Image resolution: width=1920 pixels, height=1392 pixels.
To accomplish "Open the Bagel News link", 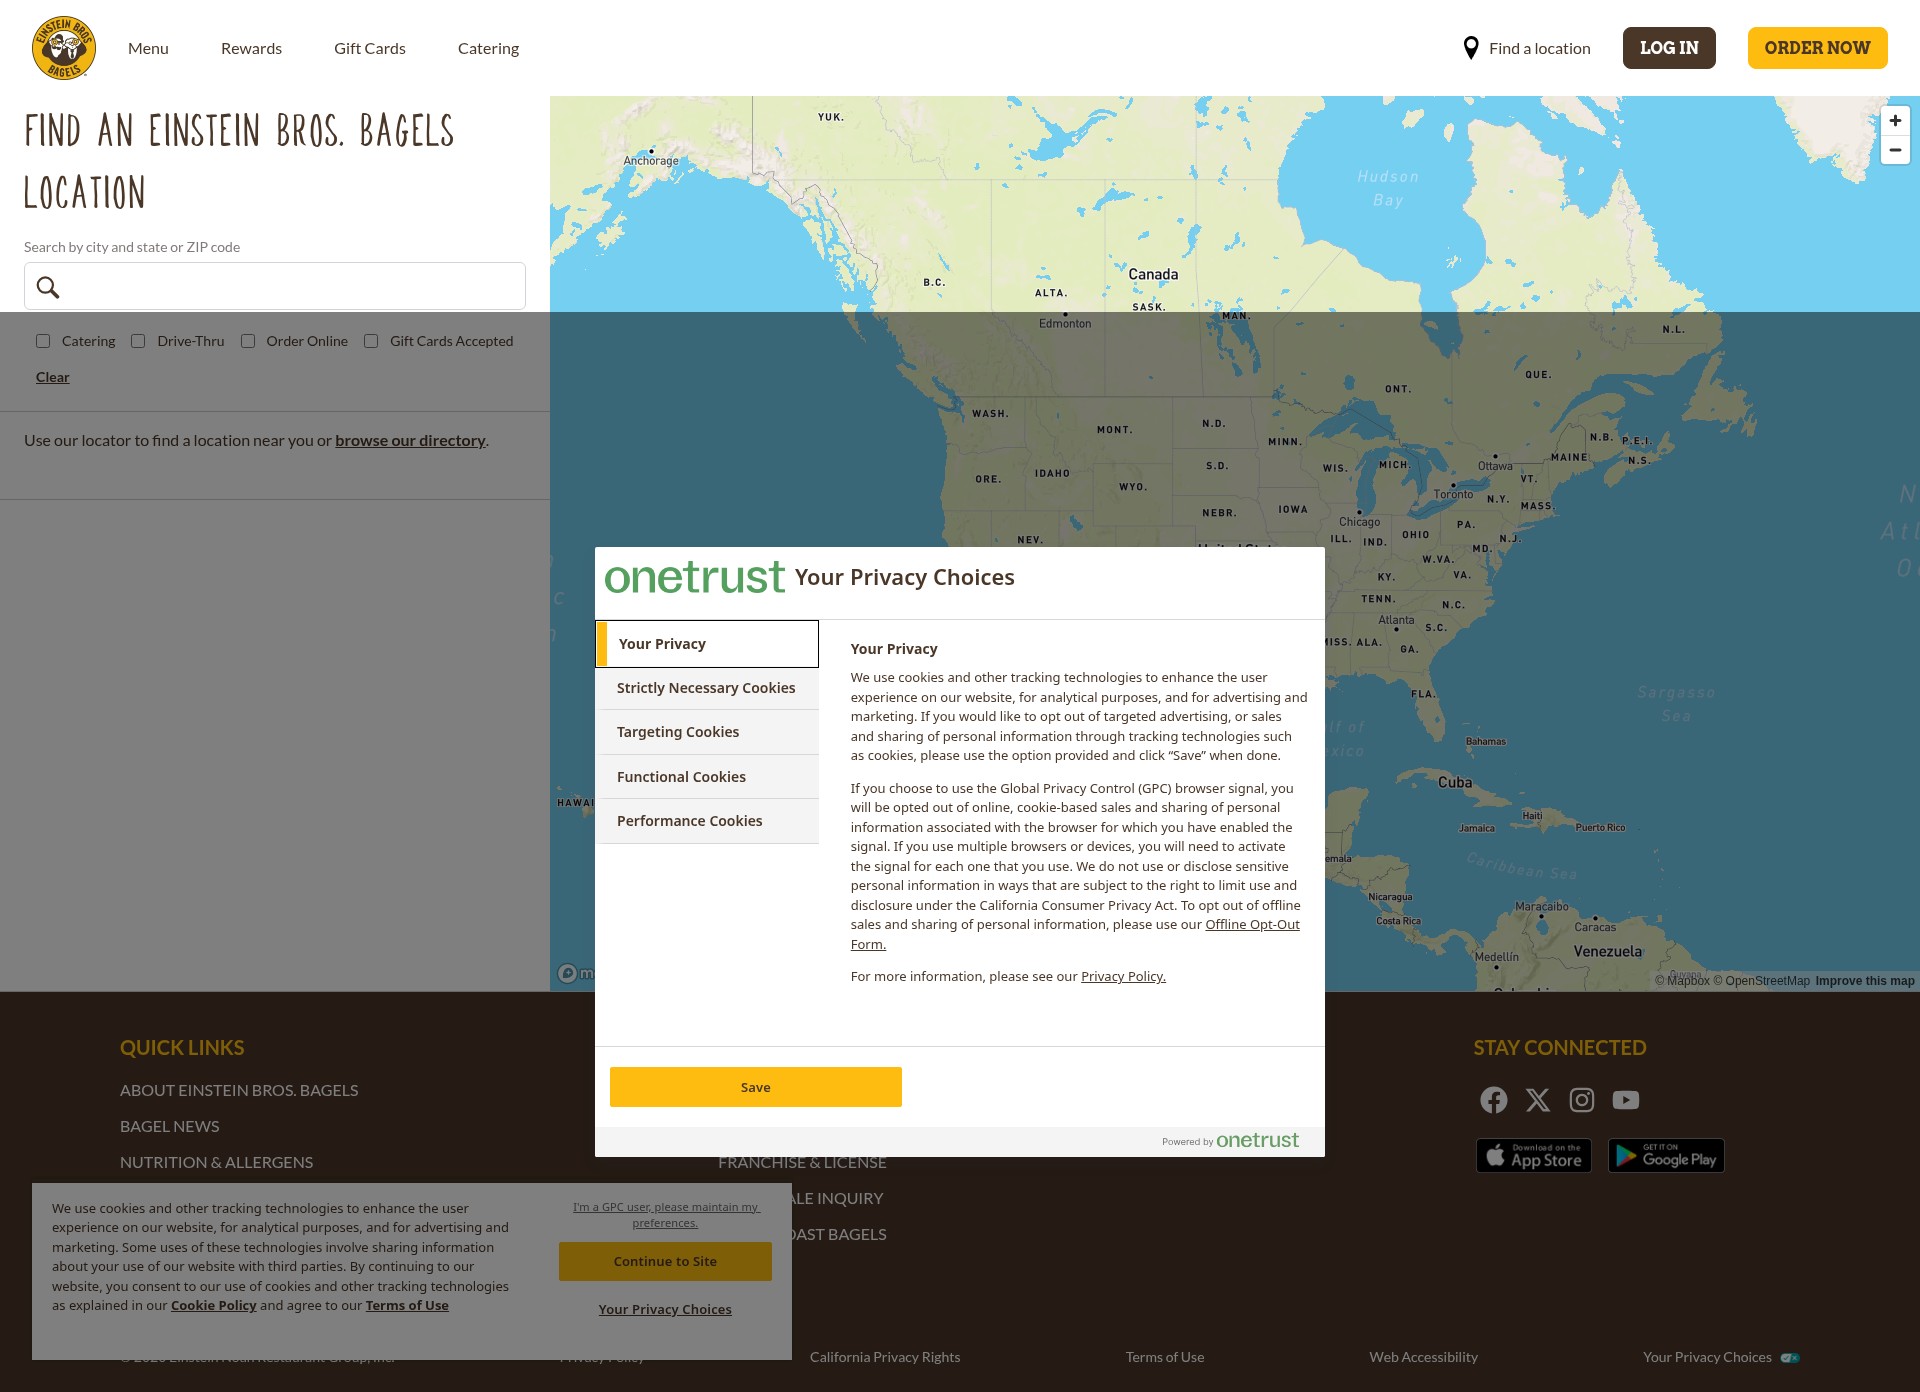I will 170,1126.
